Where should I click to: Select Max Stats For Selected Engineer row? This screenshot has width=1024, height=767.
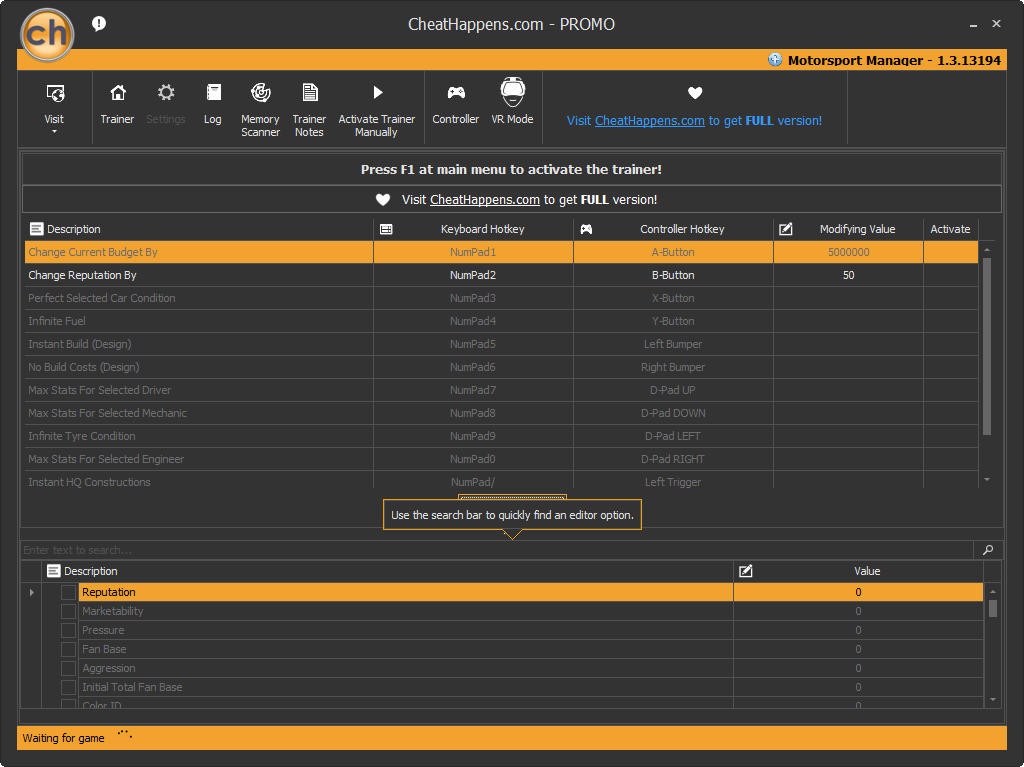501,459
